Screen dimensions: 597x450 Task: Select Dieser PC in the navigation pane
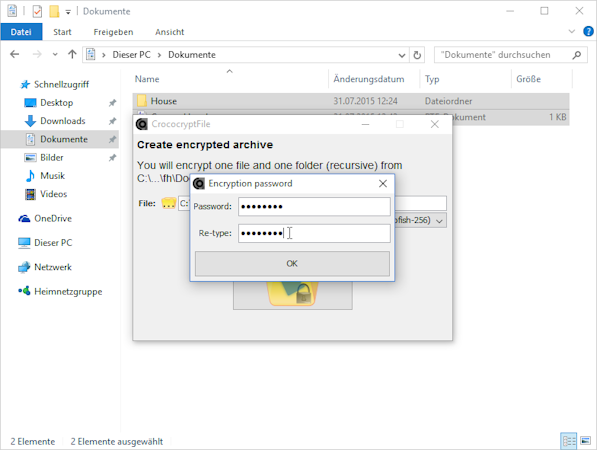tap(53, 243)
